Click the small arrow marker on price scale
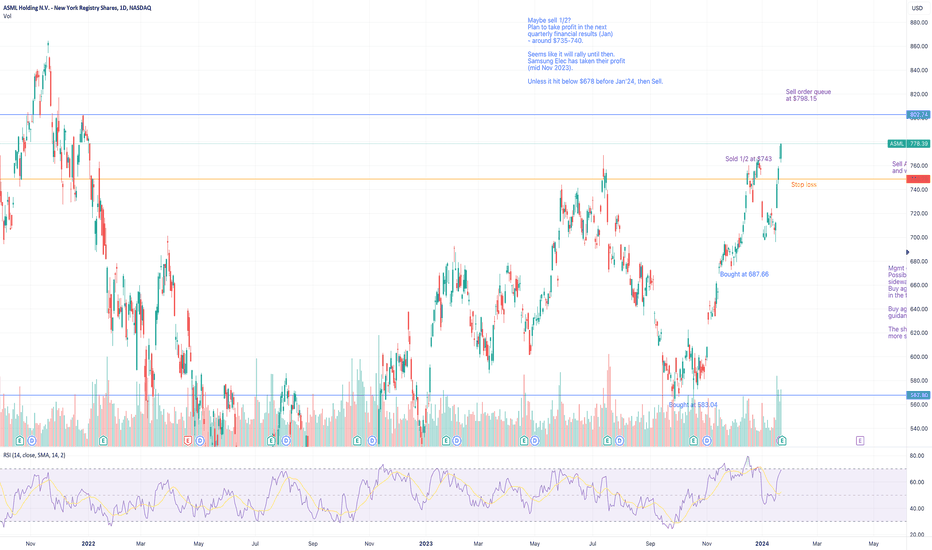The width and height of the screenshot is (932, 550). point(908,252)
